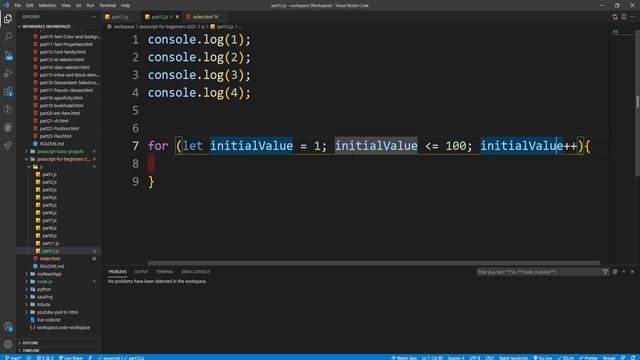Open the Source Control view

click(8, 55)
